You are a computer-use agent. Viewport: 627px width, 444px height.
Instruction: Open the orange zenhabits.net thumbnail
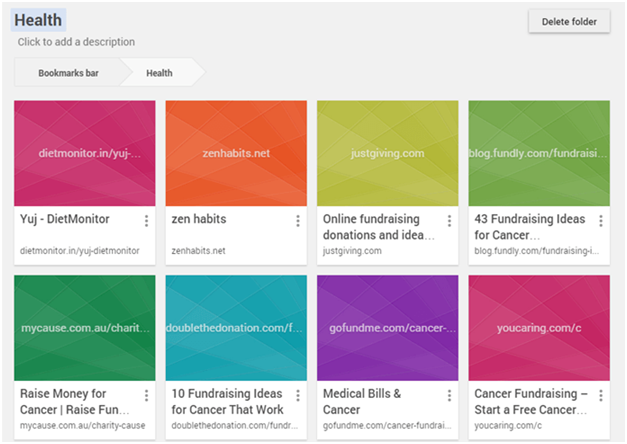pyautogui.click(x=236, y=153)
